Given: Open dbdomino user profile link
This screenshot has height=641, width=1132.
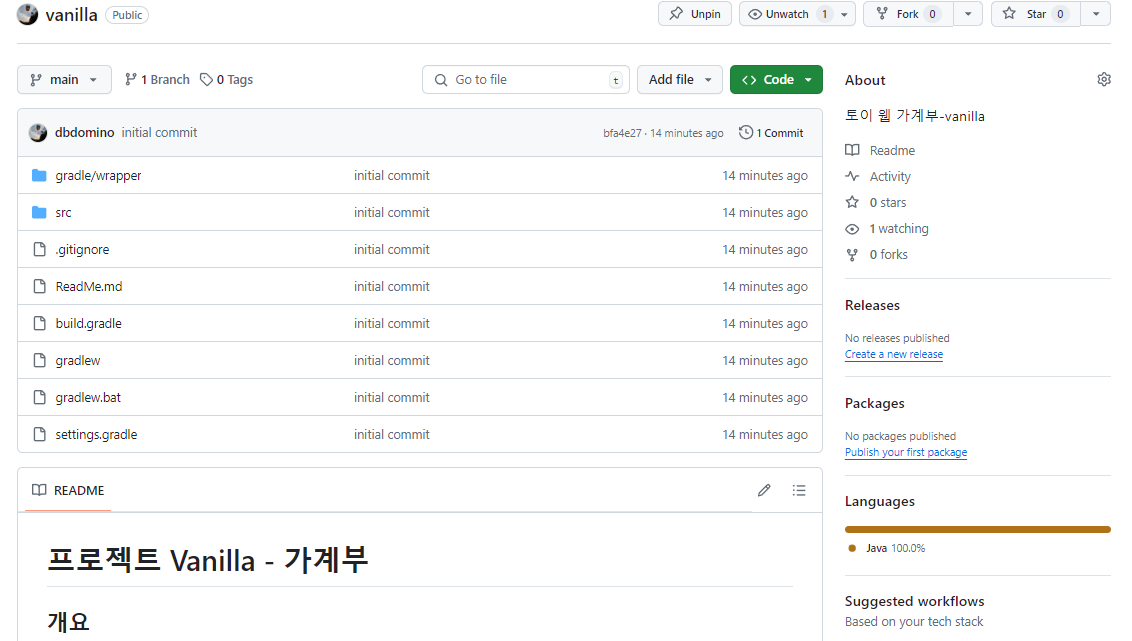Looking at the screenshot, I should point(84,133).
